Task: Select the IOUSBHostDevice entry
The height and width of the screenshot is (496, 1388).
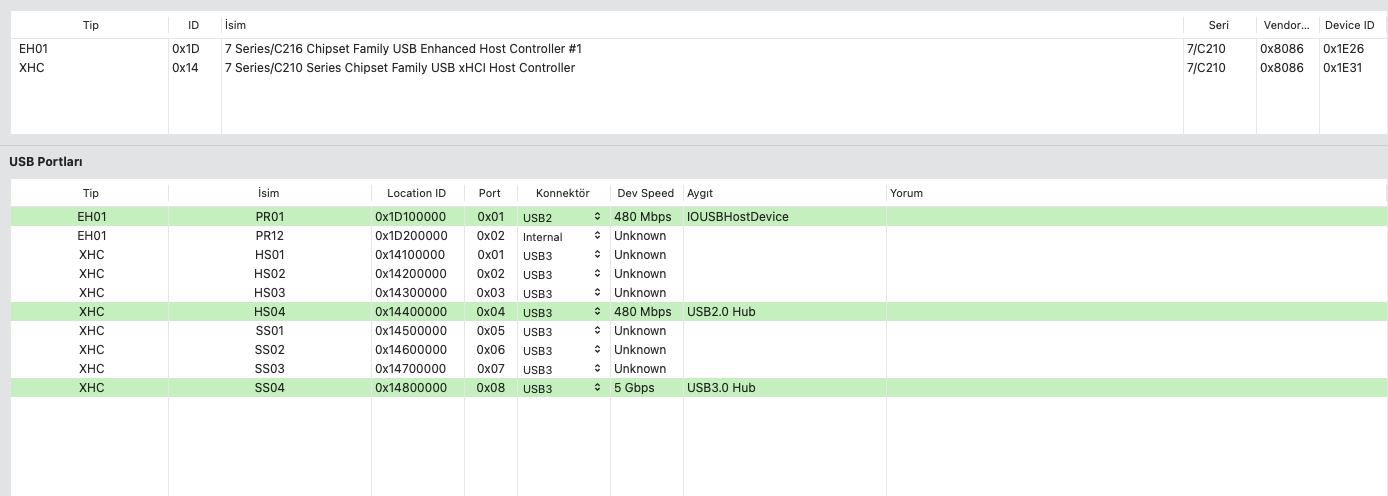Action: (x=738, y=217)
